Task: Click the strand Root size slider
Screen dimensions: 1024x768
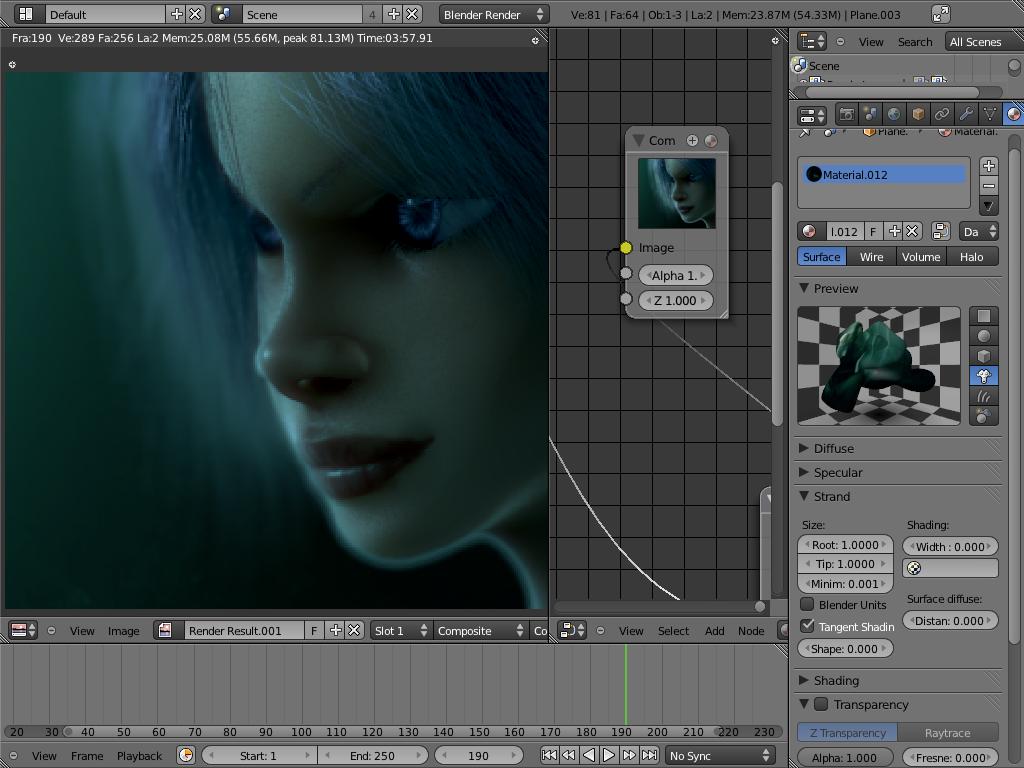Action: coord(845,545)
